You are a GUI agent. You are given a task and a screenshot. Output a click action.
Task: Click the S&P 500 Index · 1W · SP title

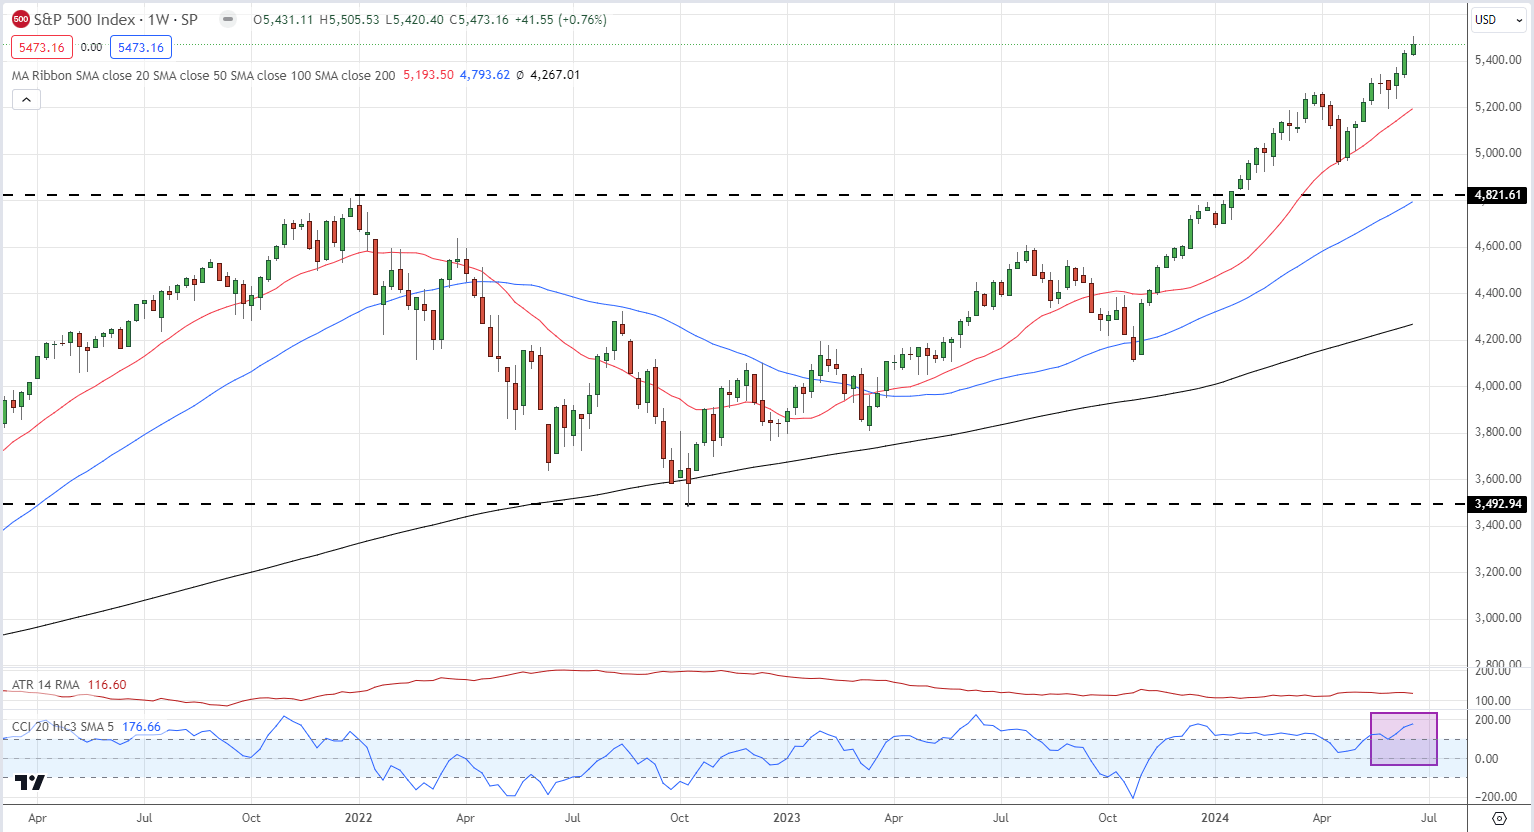click(116, 19)
